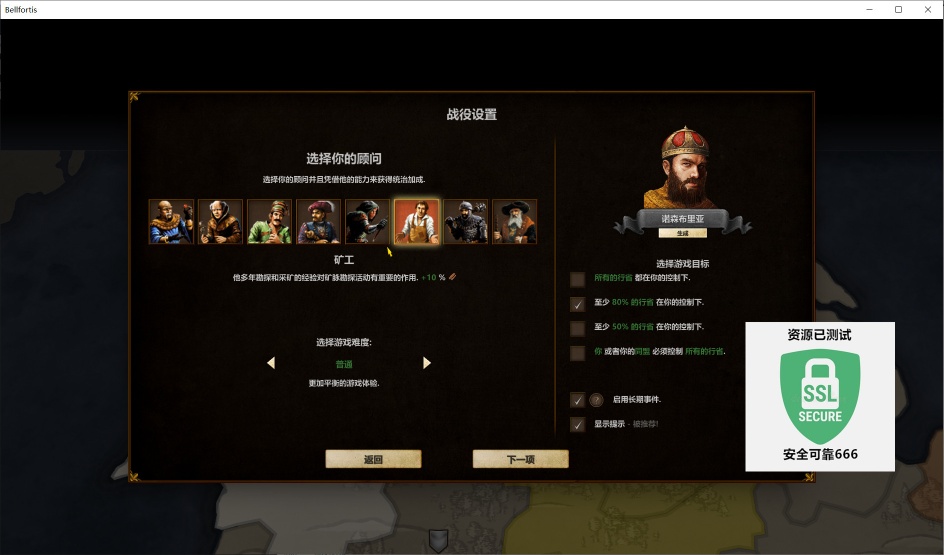Check the all provinces under control goal
This screenshot has width=944, height=555.
pyautogui.click(x=577, y=279)
